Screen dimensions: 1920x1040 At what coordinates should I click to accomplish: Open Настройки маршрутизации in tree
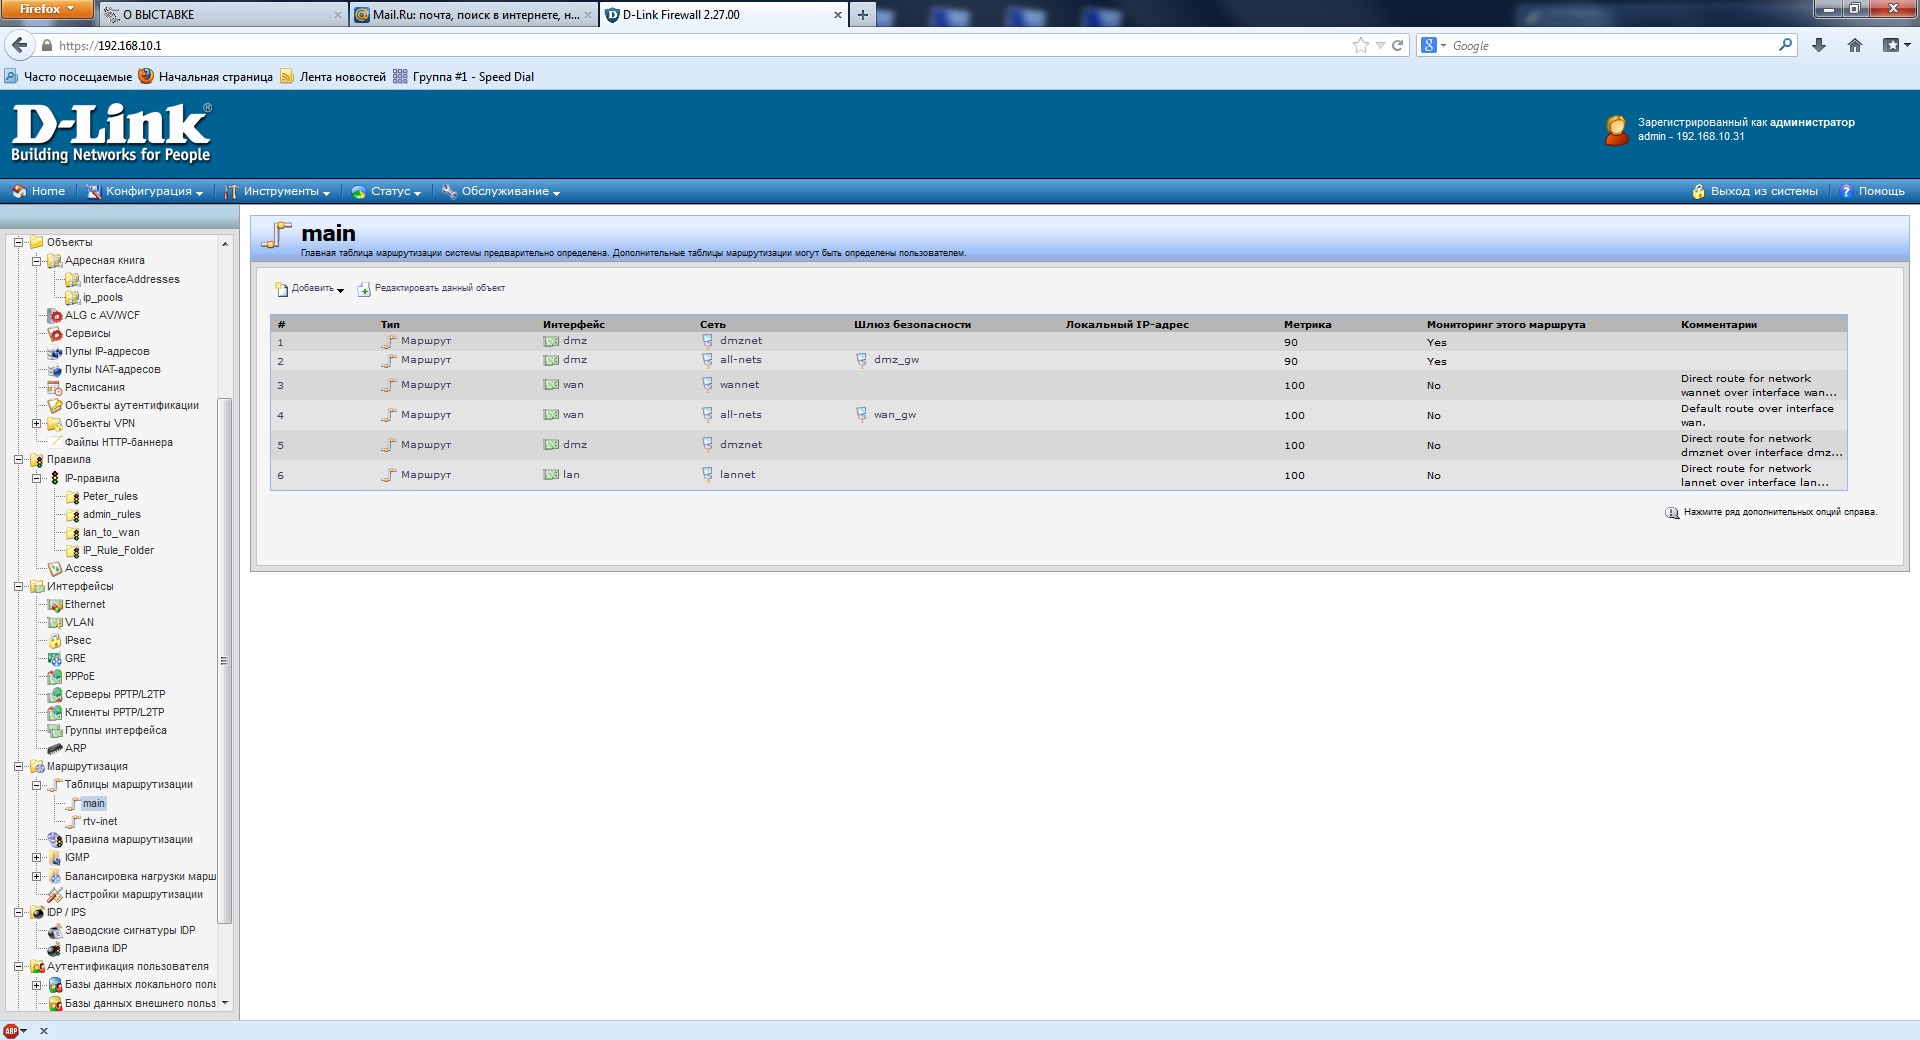134,895
